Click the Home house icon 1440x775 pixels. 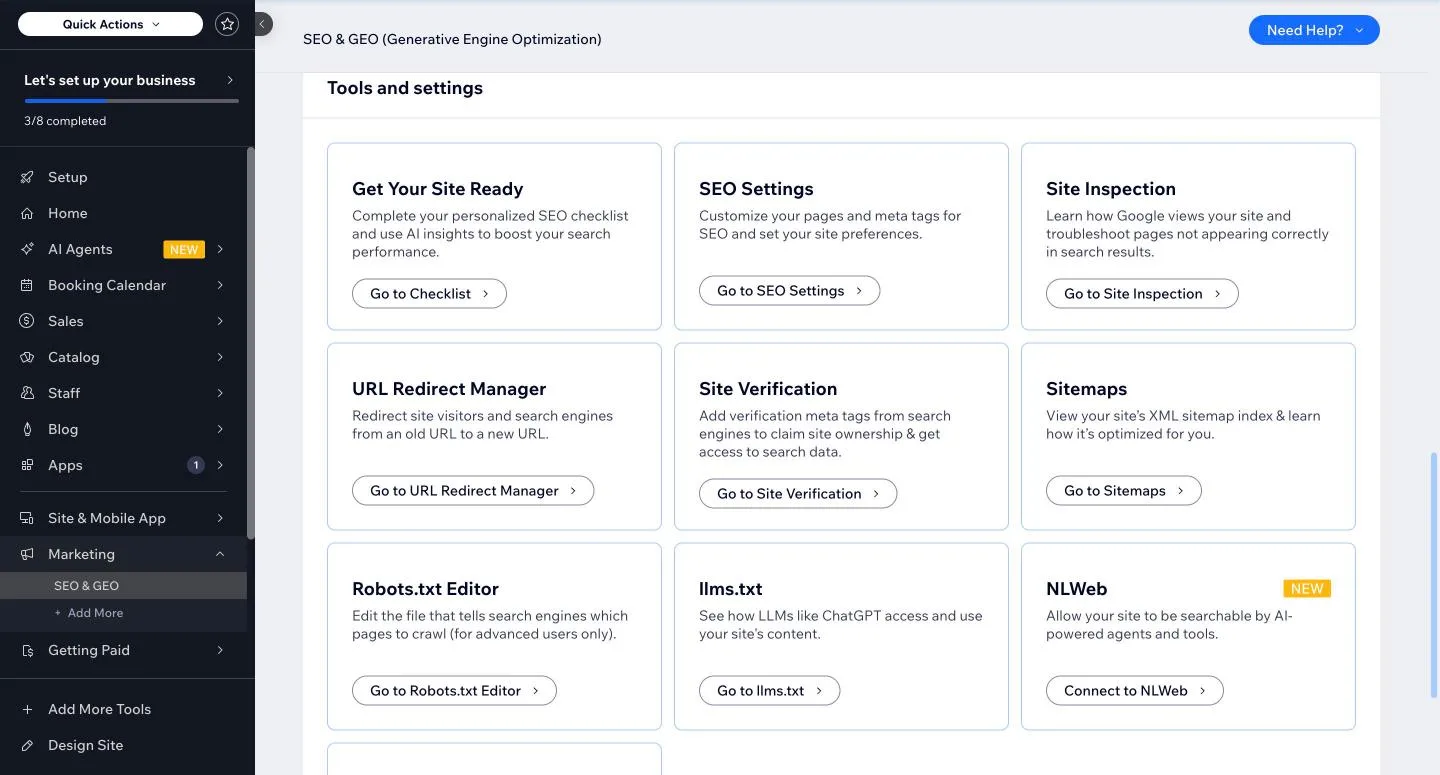tap(28, 213)
